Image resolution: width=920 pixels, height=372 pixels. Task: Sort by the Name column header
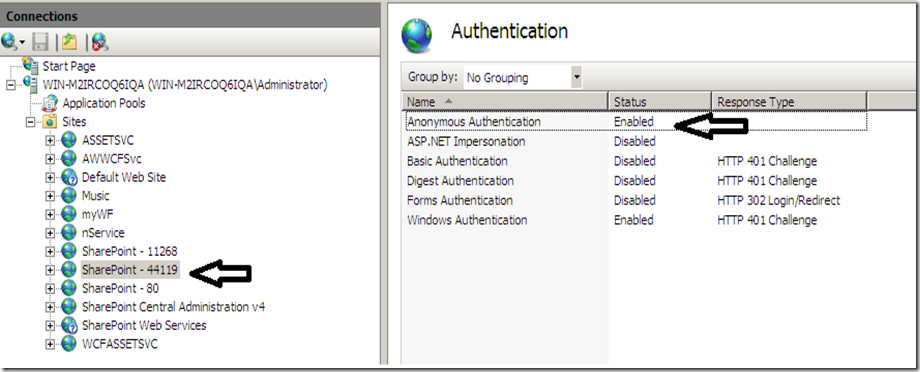click(x=505, y=102)
